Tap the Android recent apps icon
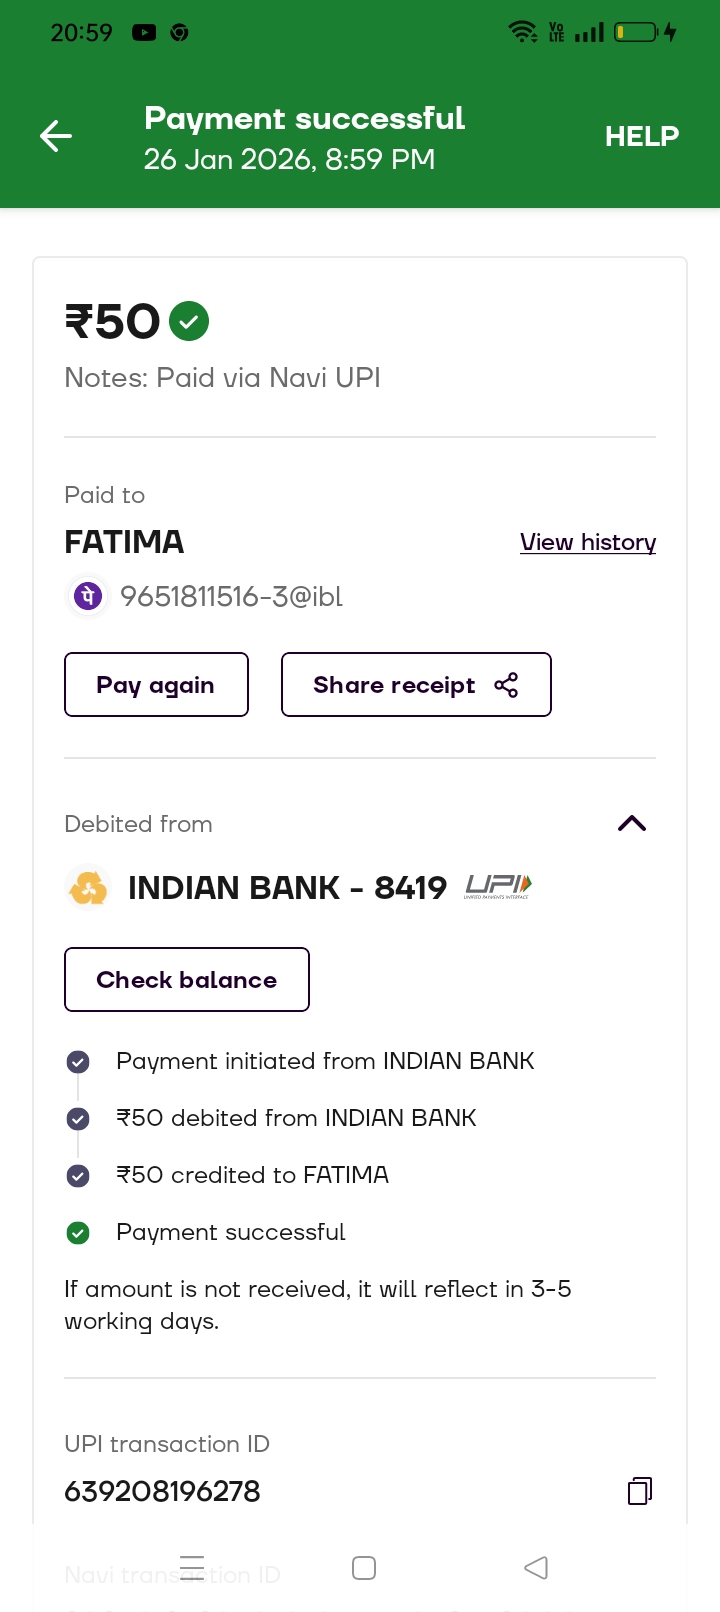 tap(192, 1567)
